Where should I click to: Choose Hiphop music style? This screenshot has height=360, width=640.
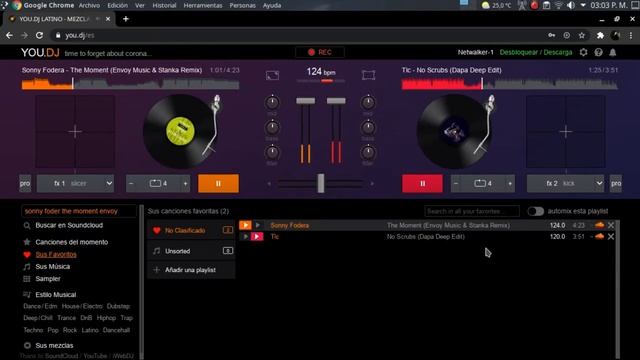pos(106,318)
